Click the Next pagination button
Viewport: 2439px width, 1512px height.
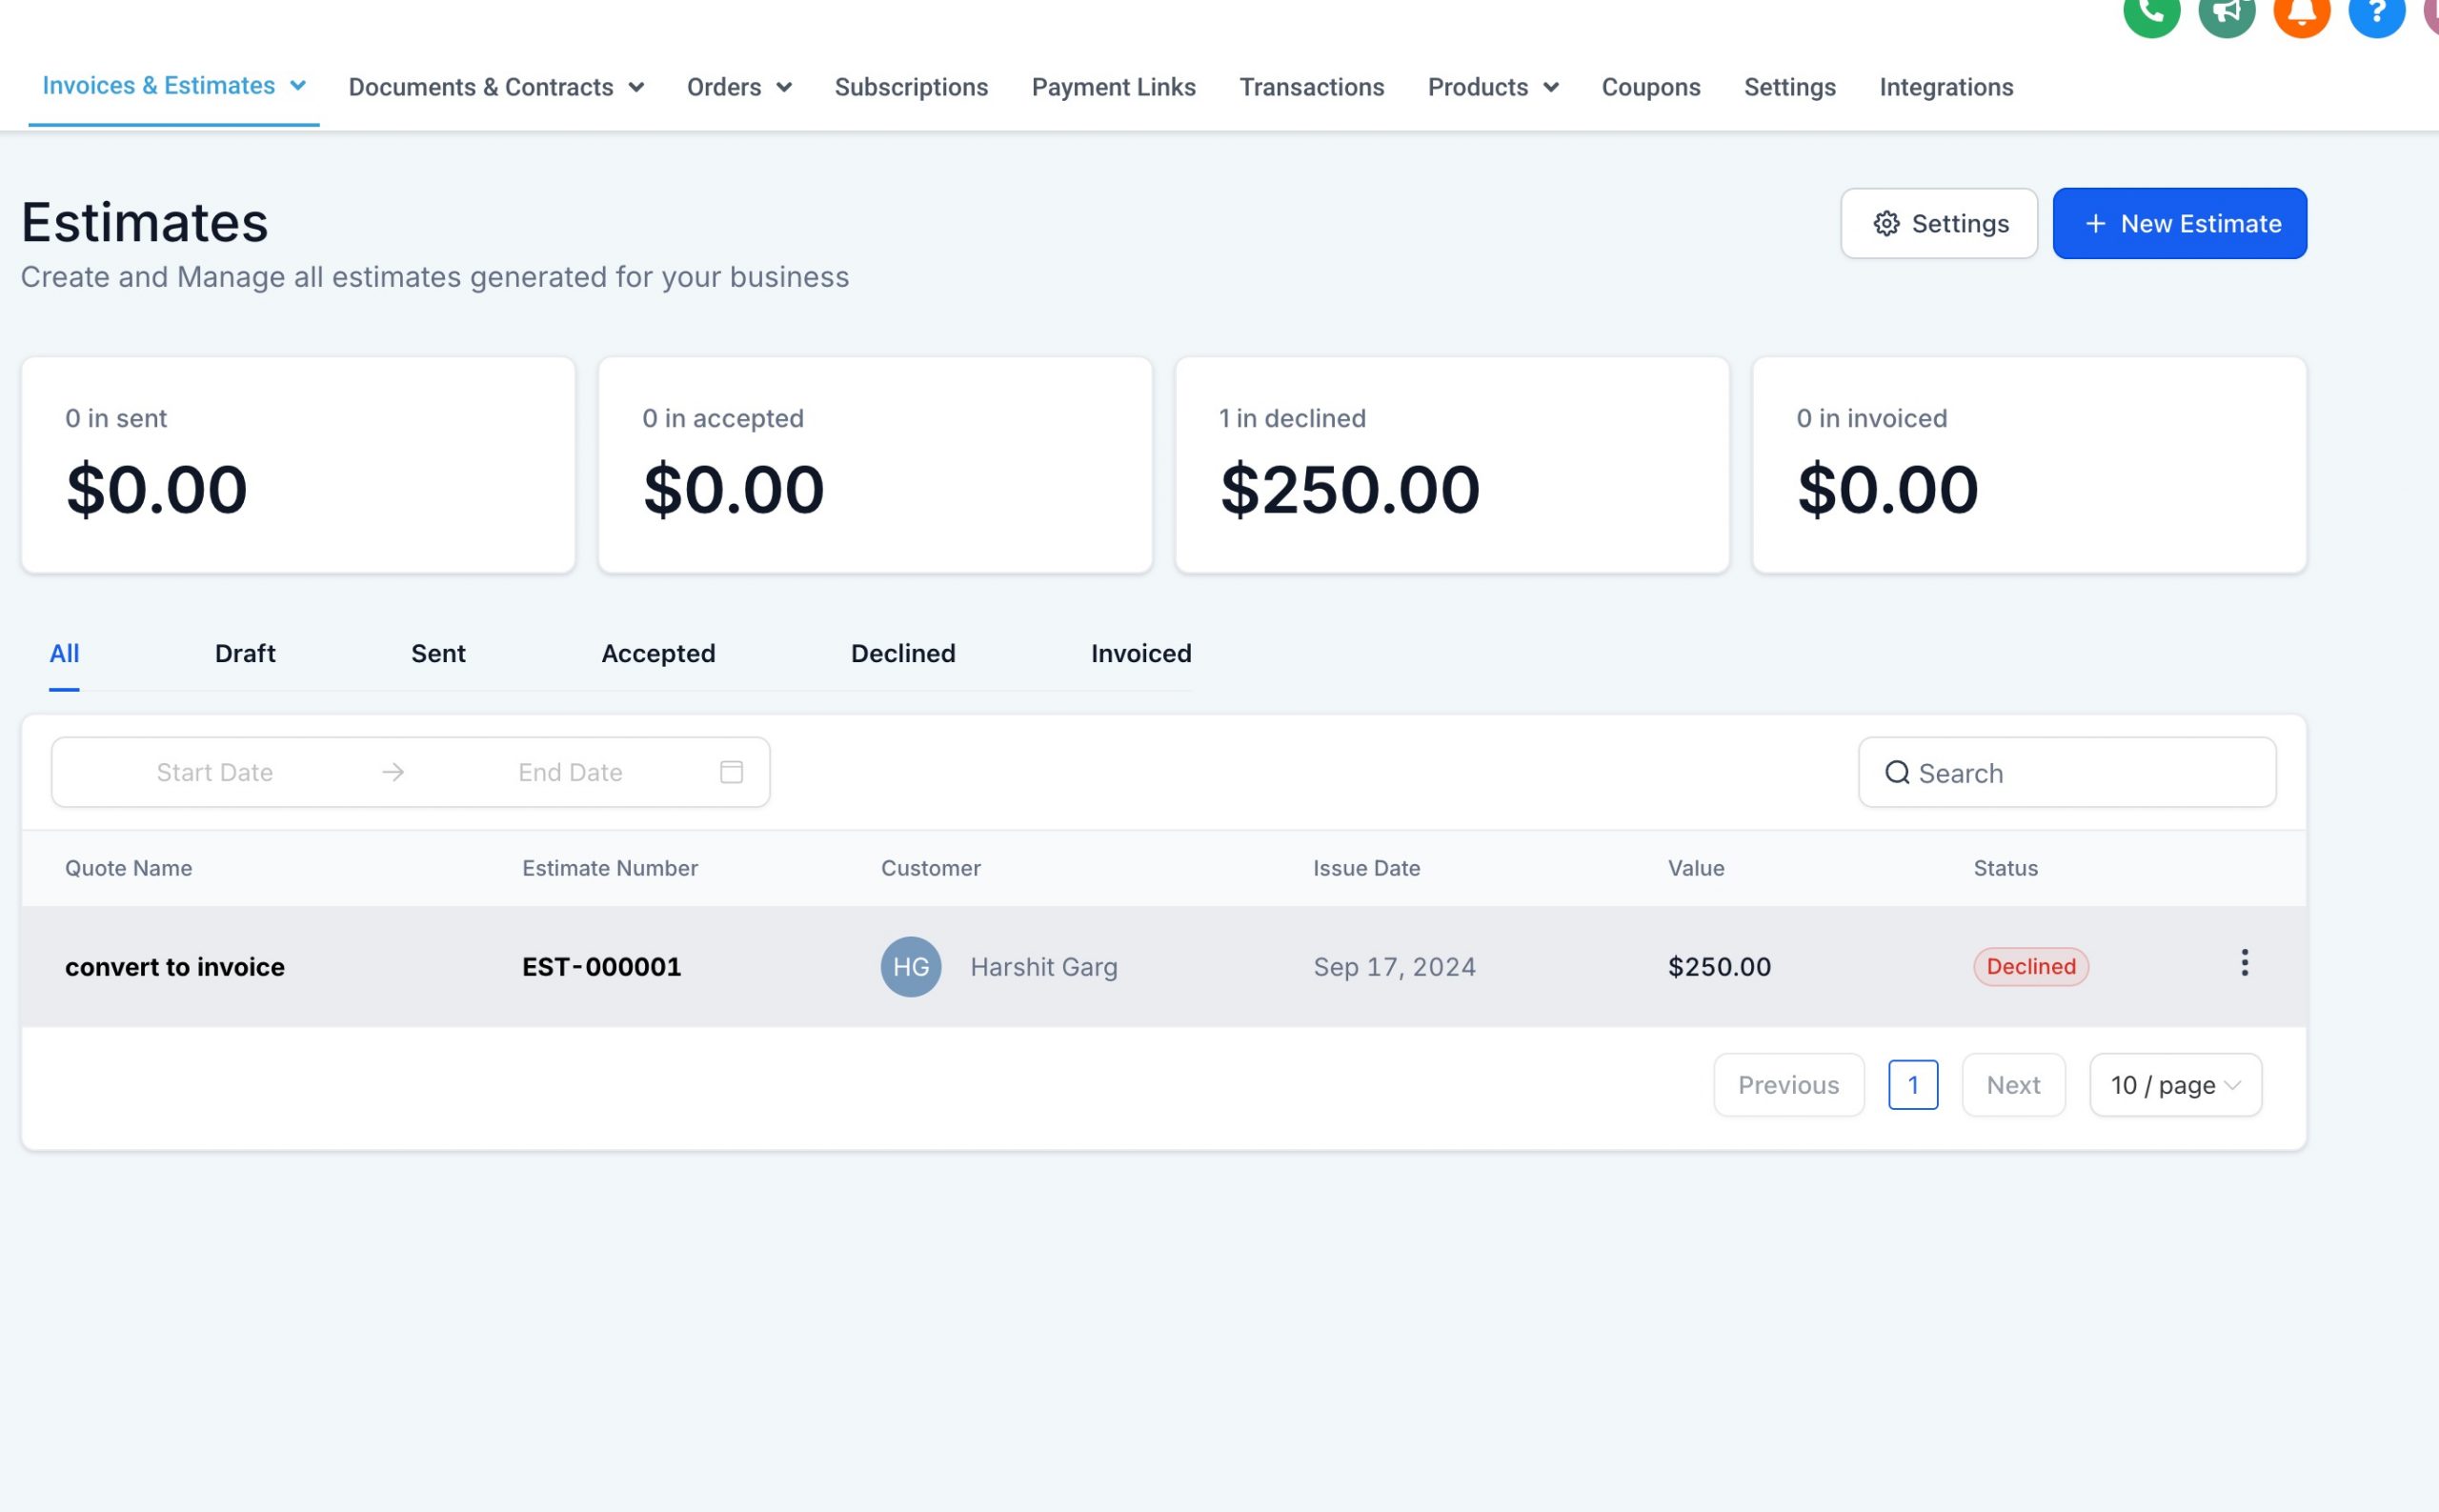(x=2012, y=1085)
